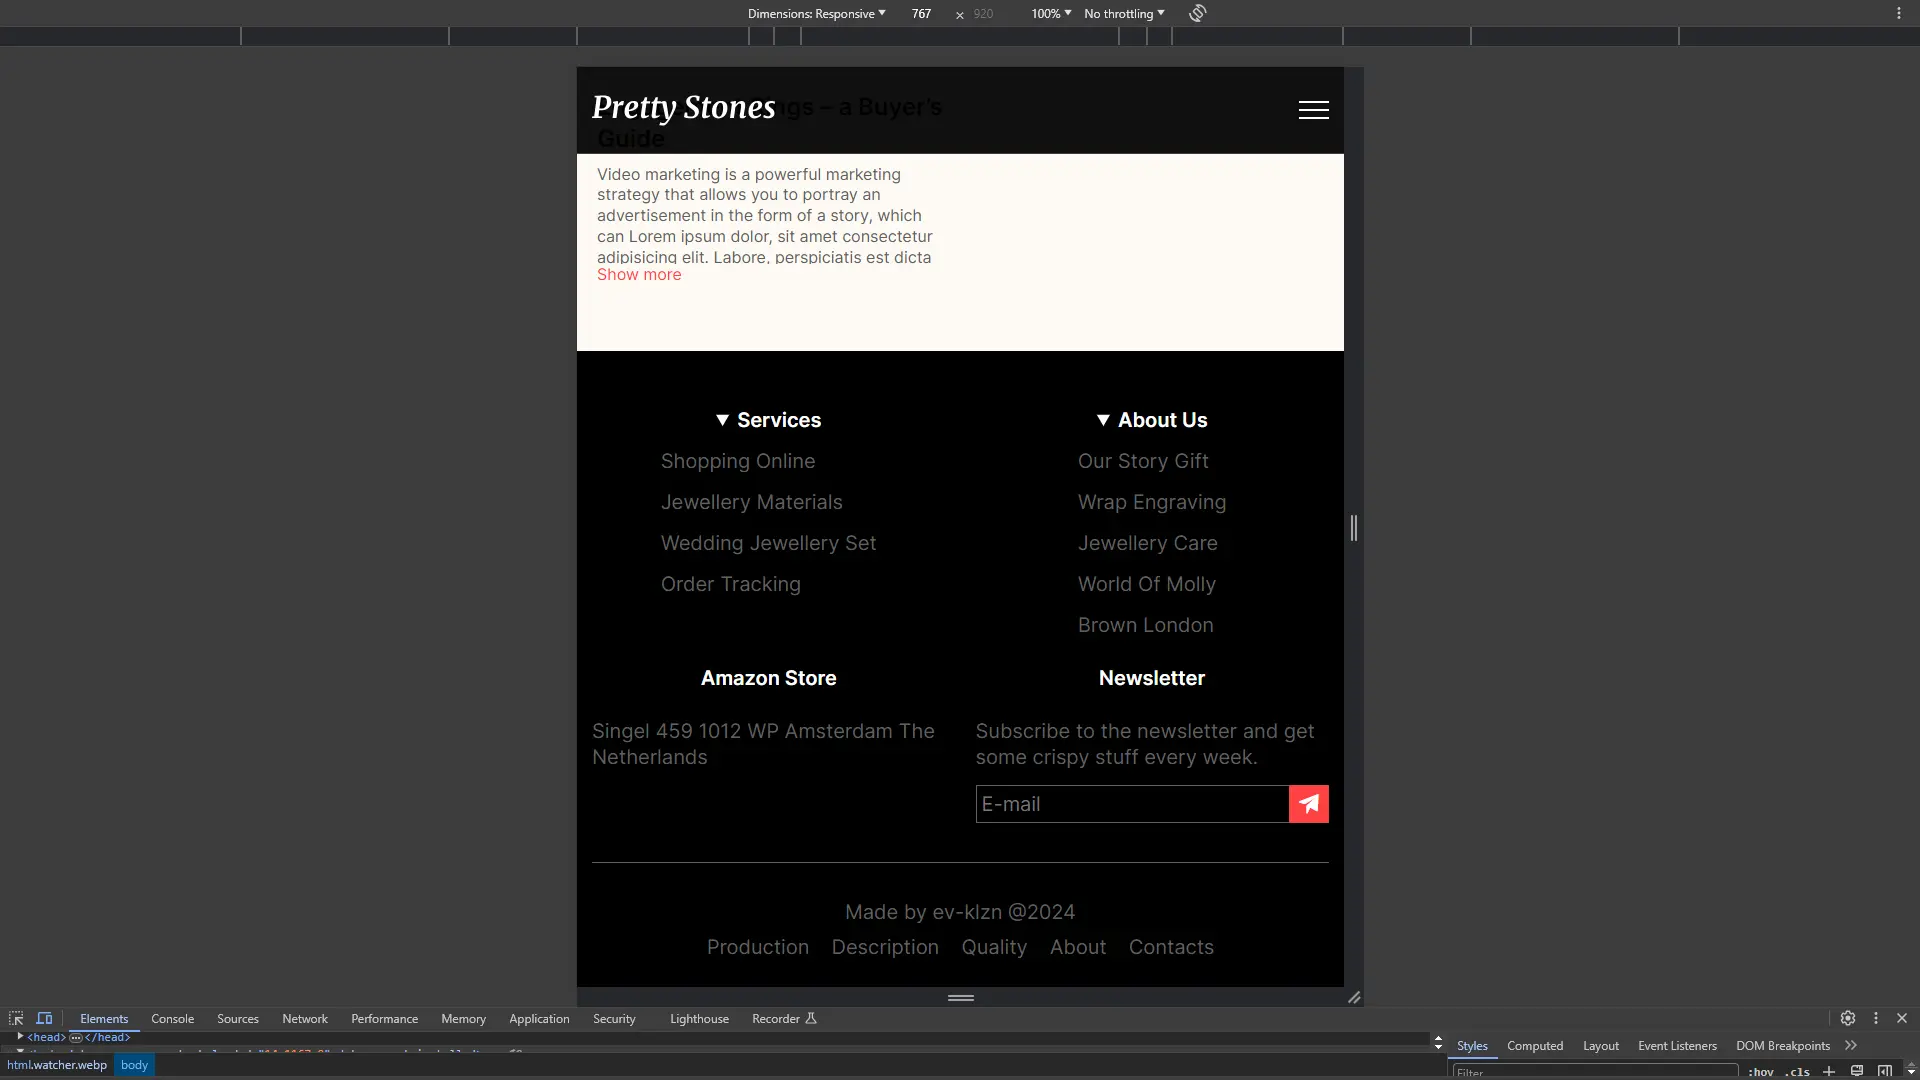The width and height of the screenshot is (1920, 1080).
Task: Open the Order Tracking link
Action: point(731,584)
